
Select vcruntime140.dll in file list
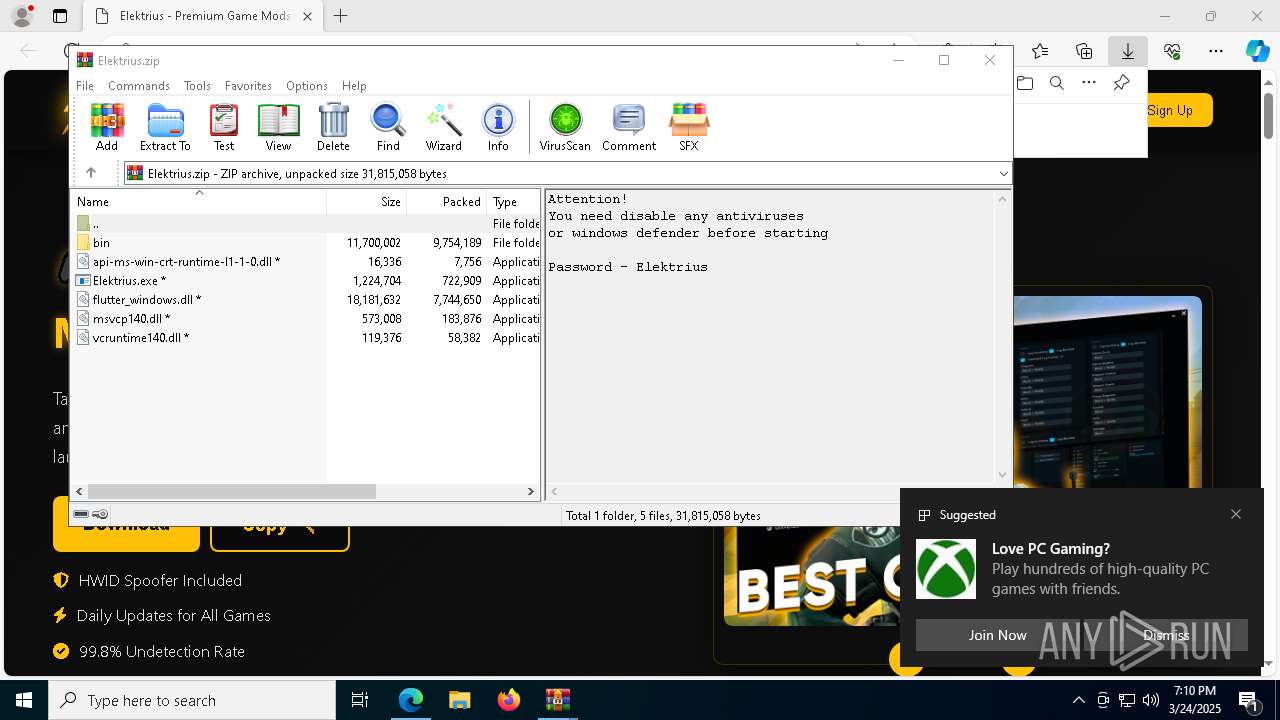point(306,338)
